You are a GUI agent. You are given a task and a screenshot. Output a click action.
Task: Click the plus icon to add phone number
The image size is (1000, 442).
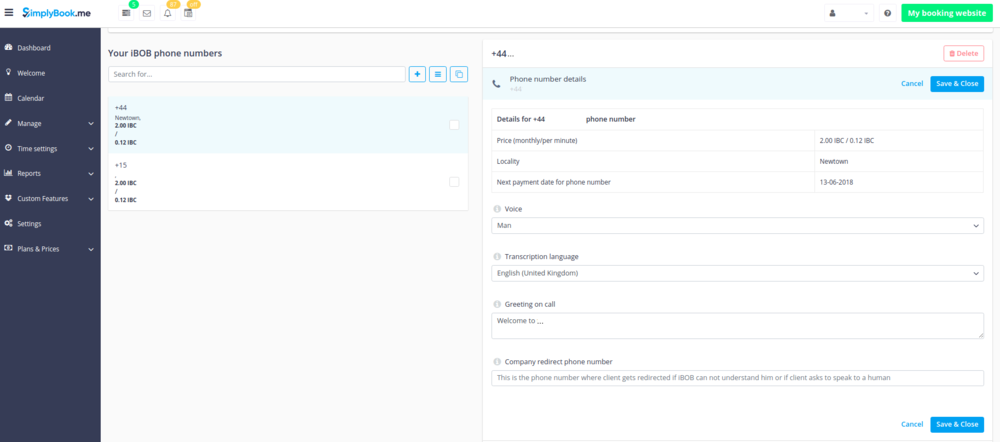pos(417,74)
